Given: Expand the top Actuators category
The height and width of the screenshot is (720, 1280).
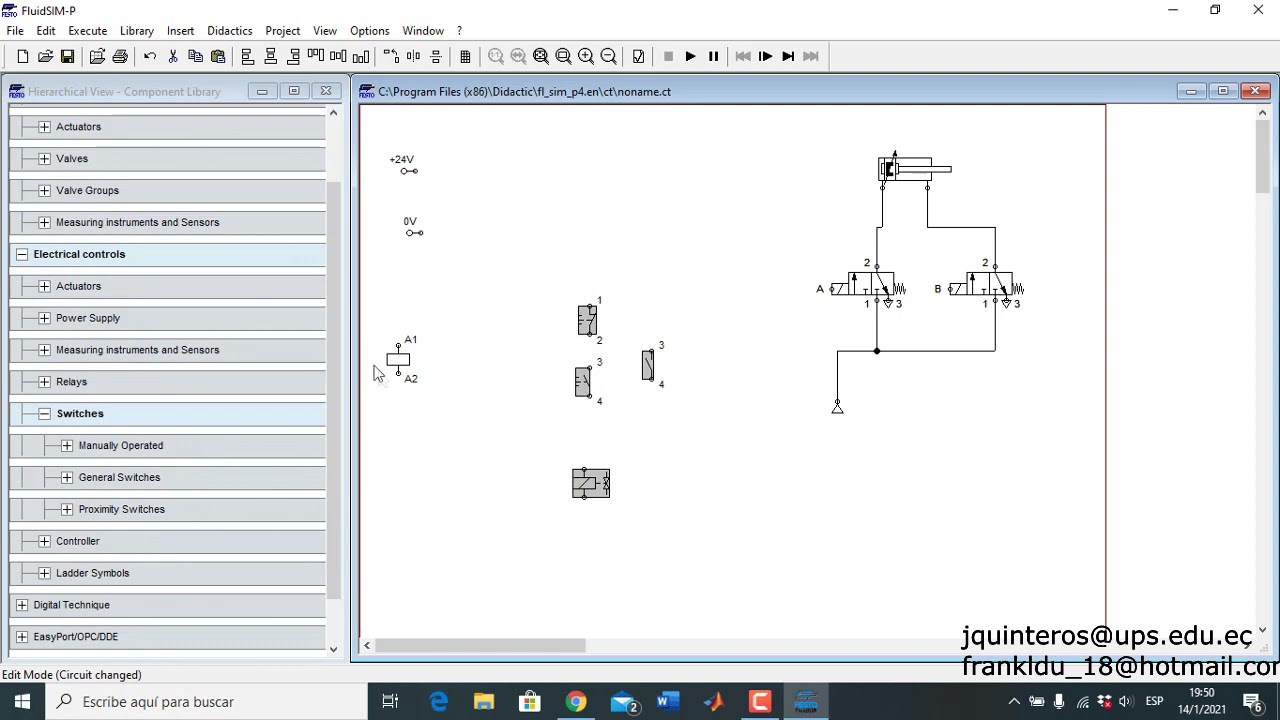Looking at the screenshot, I should 44,127.
